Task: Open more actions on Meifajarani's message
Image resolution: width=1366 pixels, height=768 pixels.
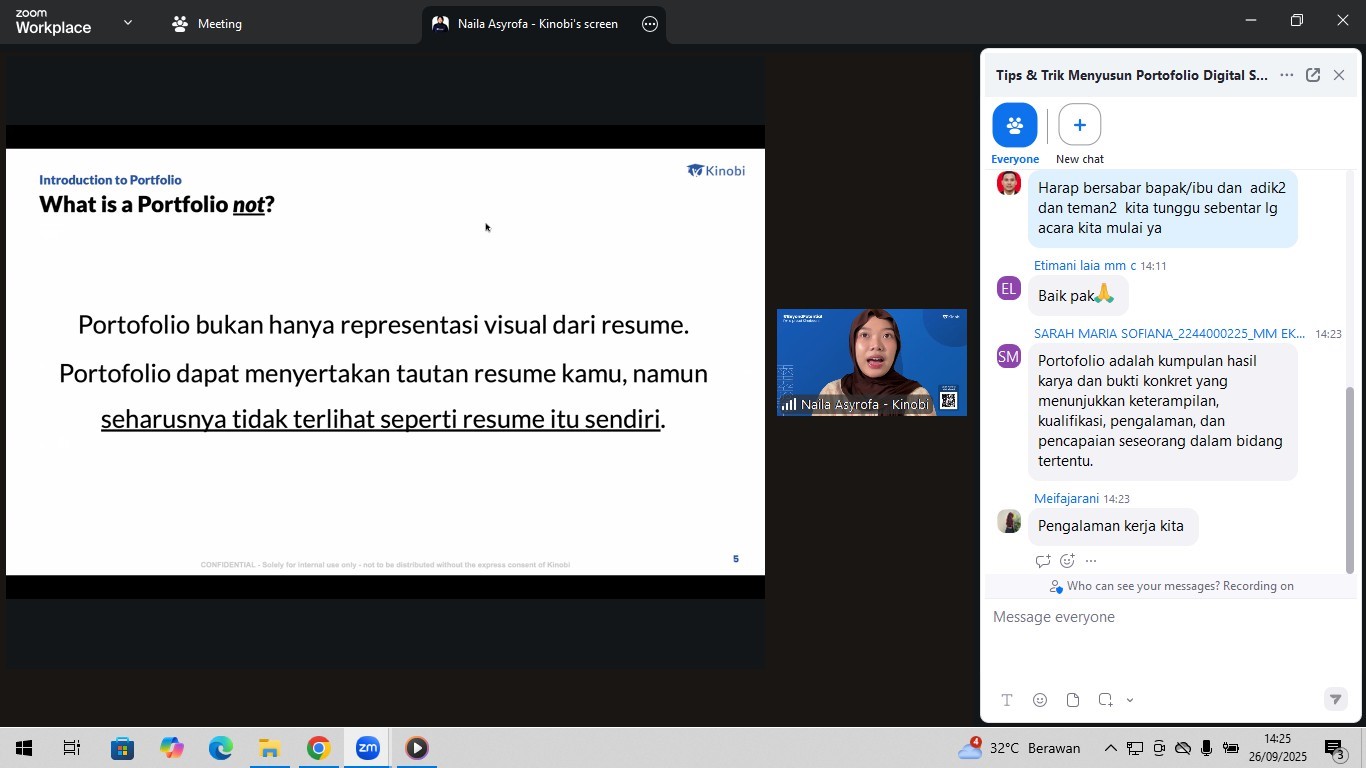Action: tap(1091, 561)
